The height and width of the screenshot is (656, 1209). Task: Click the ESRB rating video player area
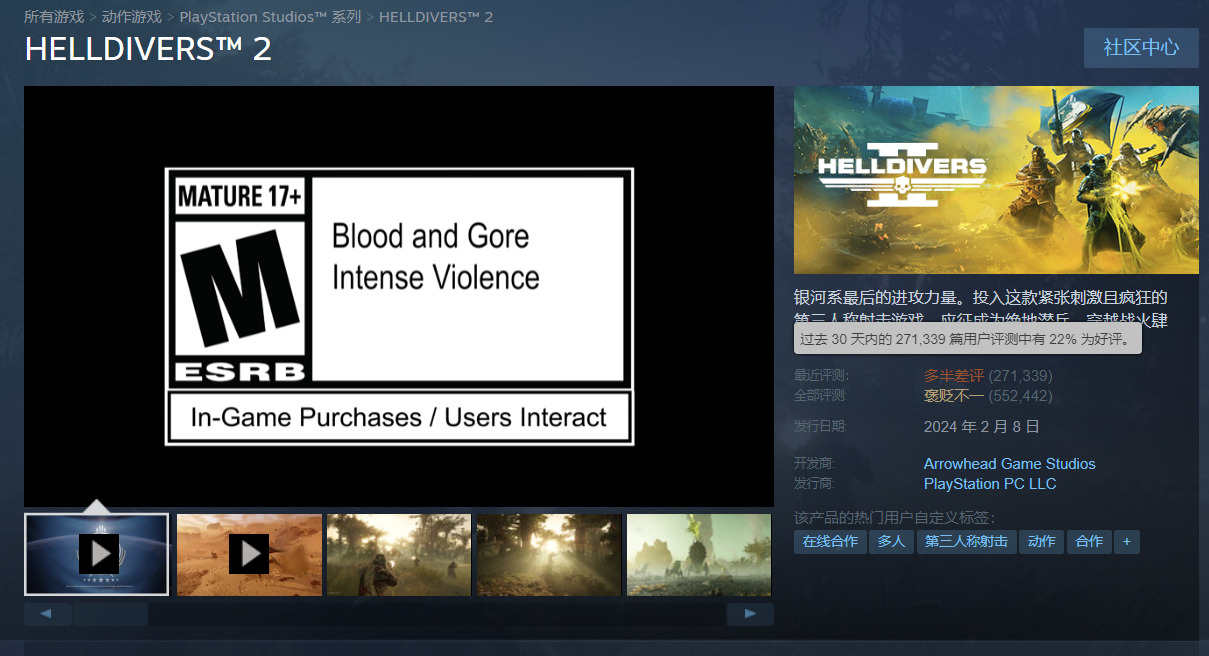point(399,296)
